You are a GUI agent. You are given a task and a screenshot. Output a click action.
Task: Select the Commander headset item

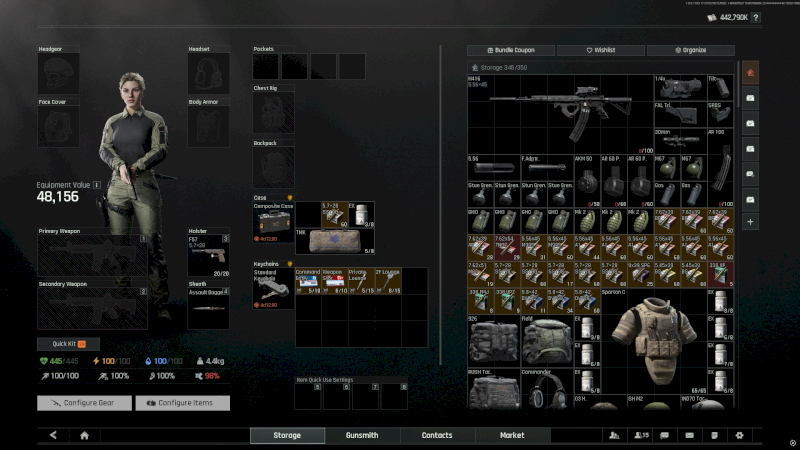coord(546,389)
